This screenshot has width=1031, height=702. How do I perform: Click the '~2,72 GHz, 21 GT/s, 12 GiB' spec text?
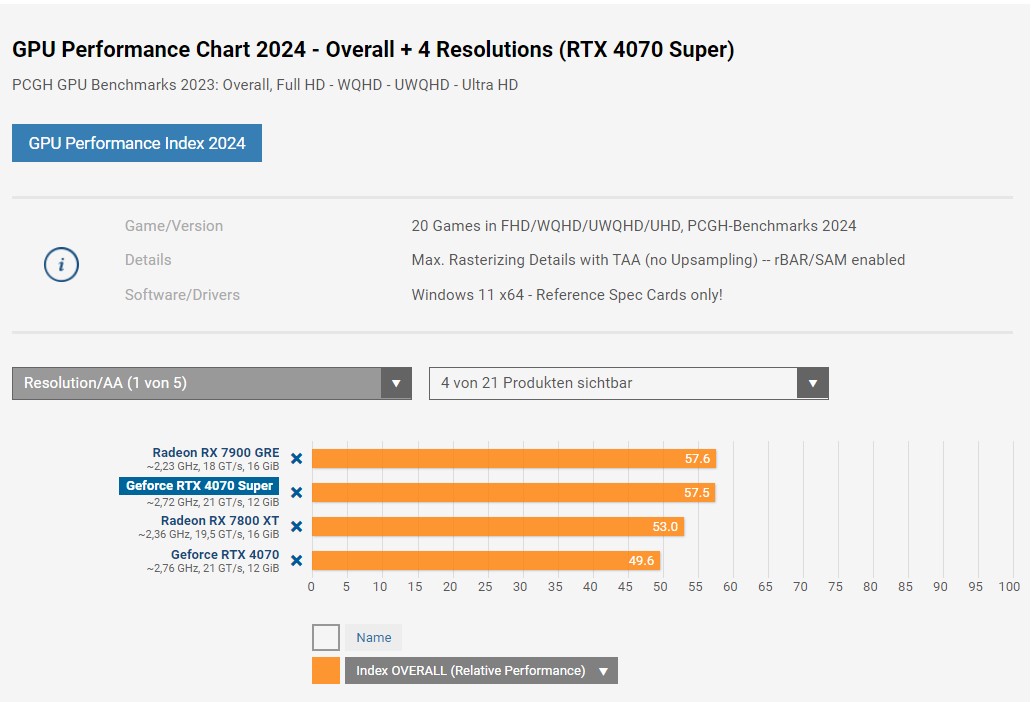(x=213, y=502)
